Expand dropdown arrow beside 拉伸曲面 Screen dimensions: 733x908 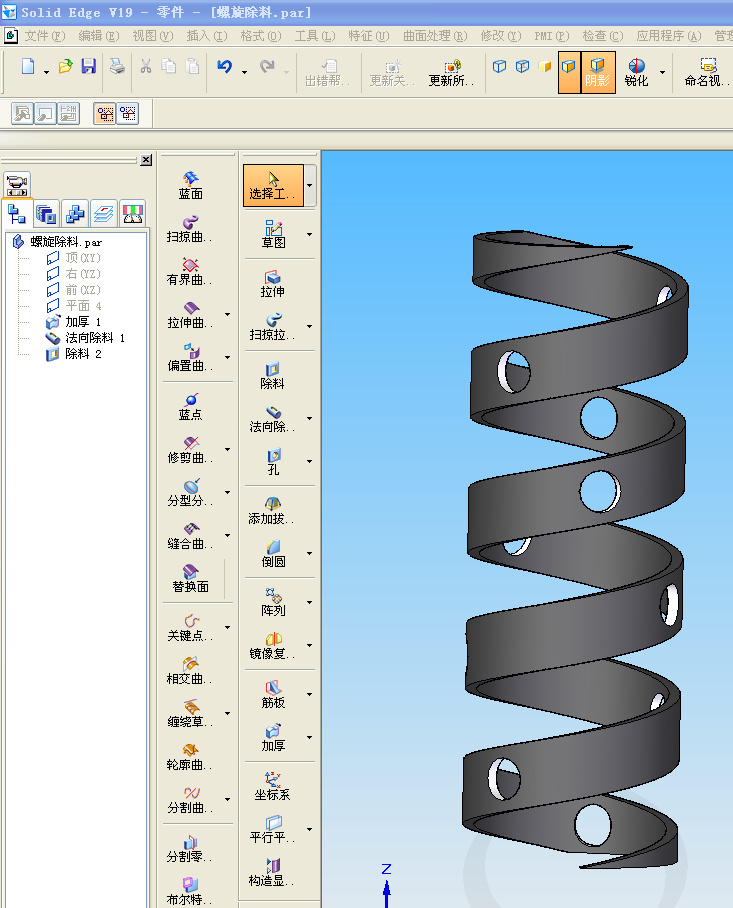[x=228, y=314]
